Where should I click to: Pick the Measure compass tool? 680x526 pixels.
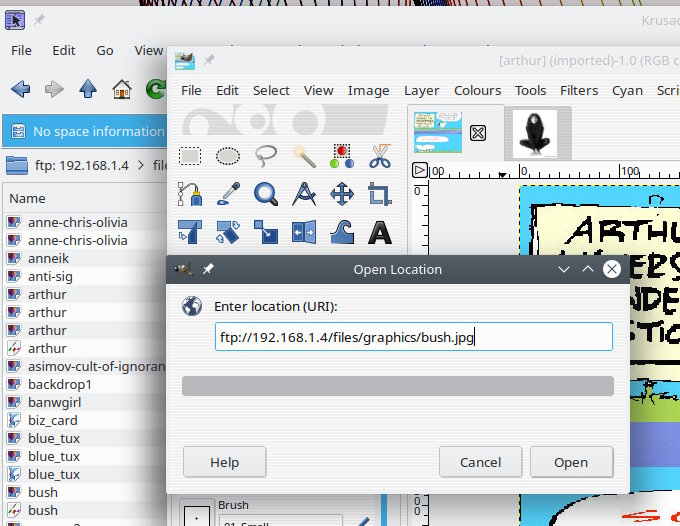point(304,194)
